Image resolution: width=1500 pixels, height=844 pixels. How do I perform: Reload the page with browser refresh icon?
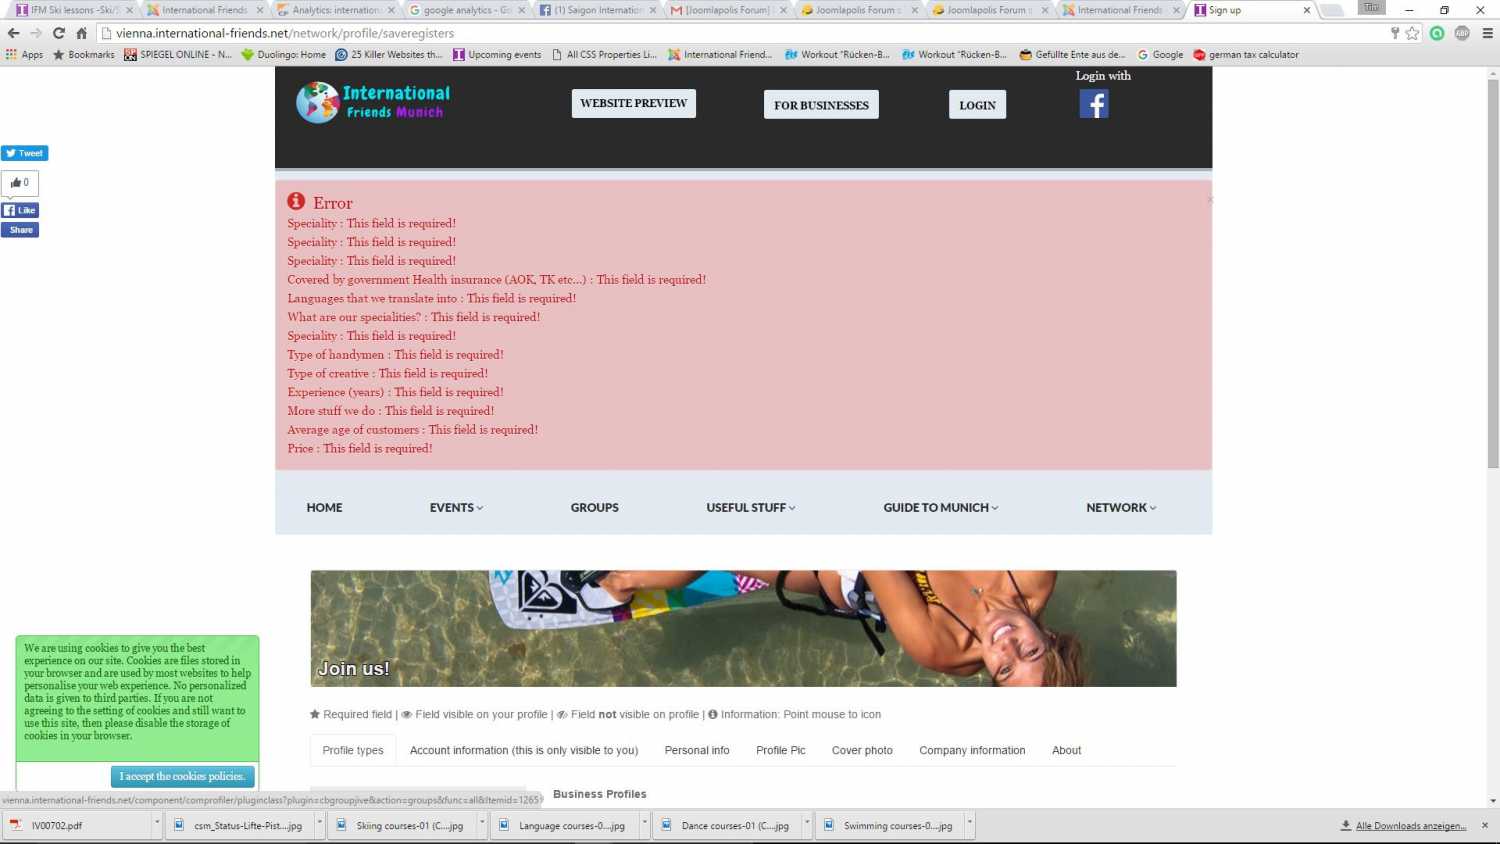tap(59, 33)
